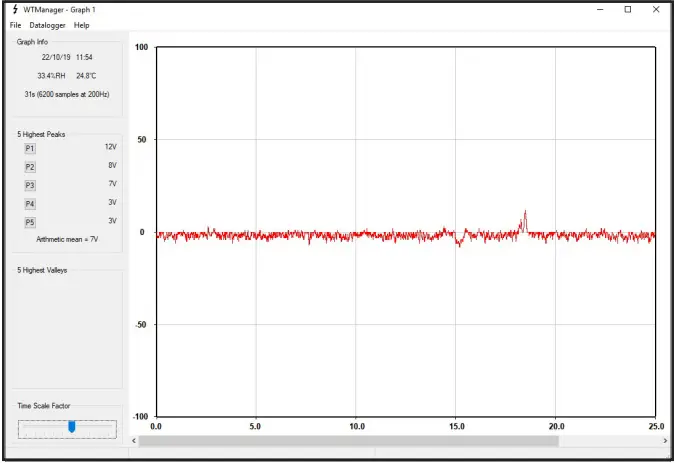Click the -50 y-axis label
The height and width of the screenshot is (463, 675).
pyautogui.click(x=141, y=324)
